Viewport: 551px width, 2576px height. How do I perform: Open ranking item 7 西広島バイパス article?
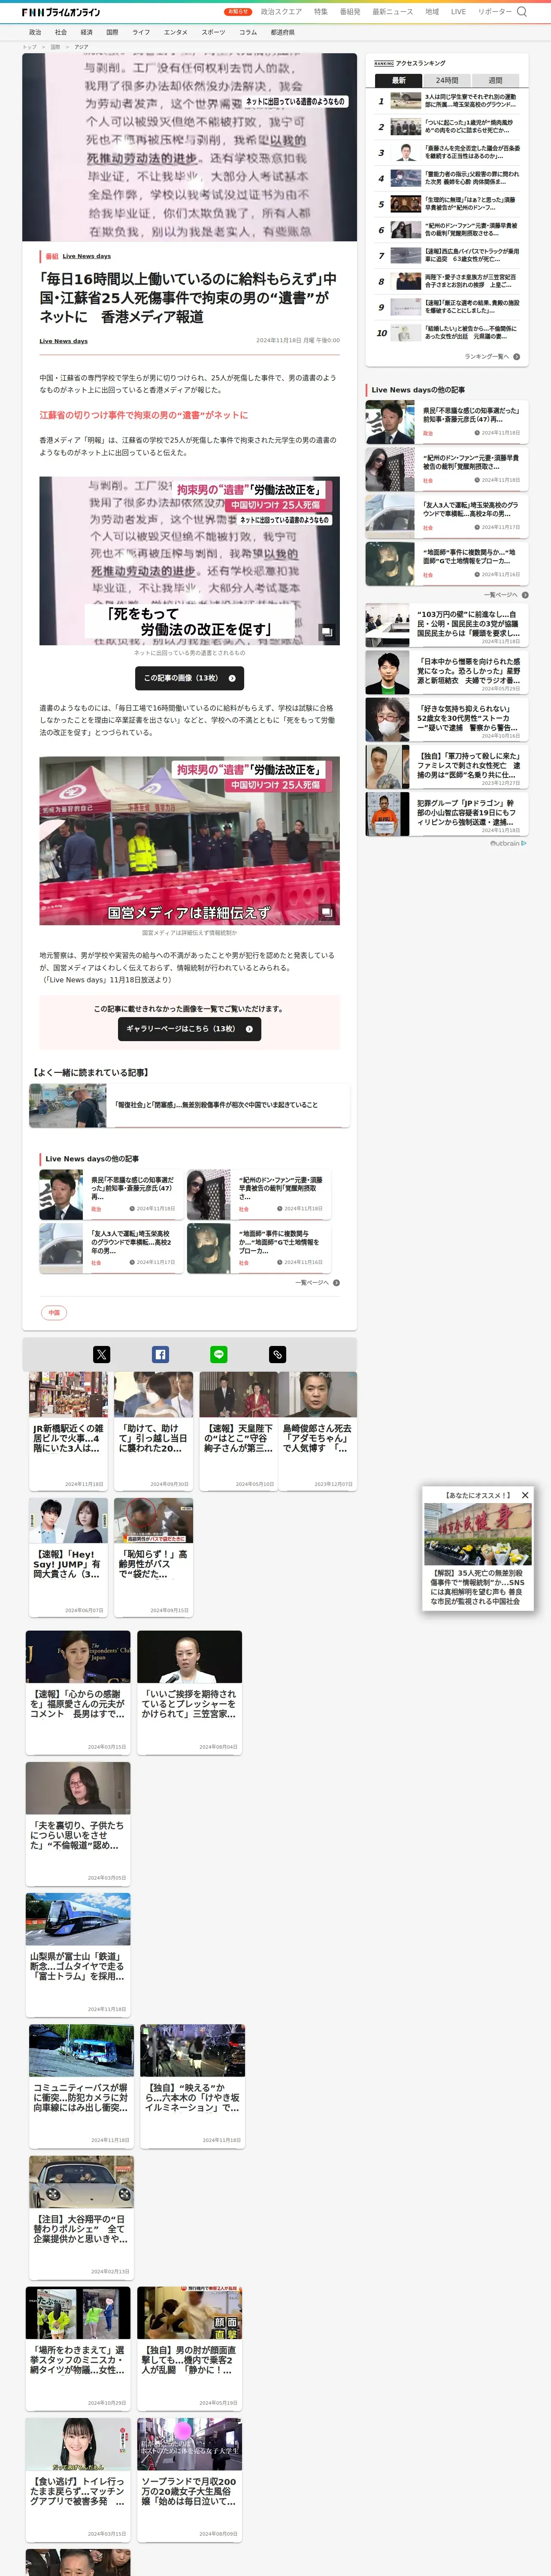[x=447, y=256]
